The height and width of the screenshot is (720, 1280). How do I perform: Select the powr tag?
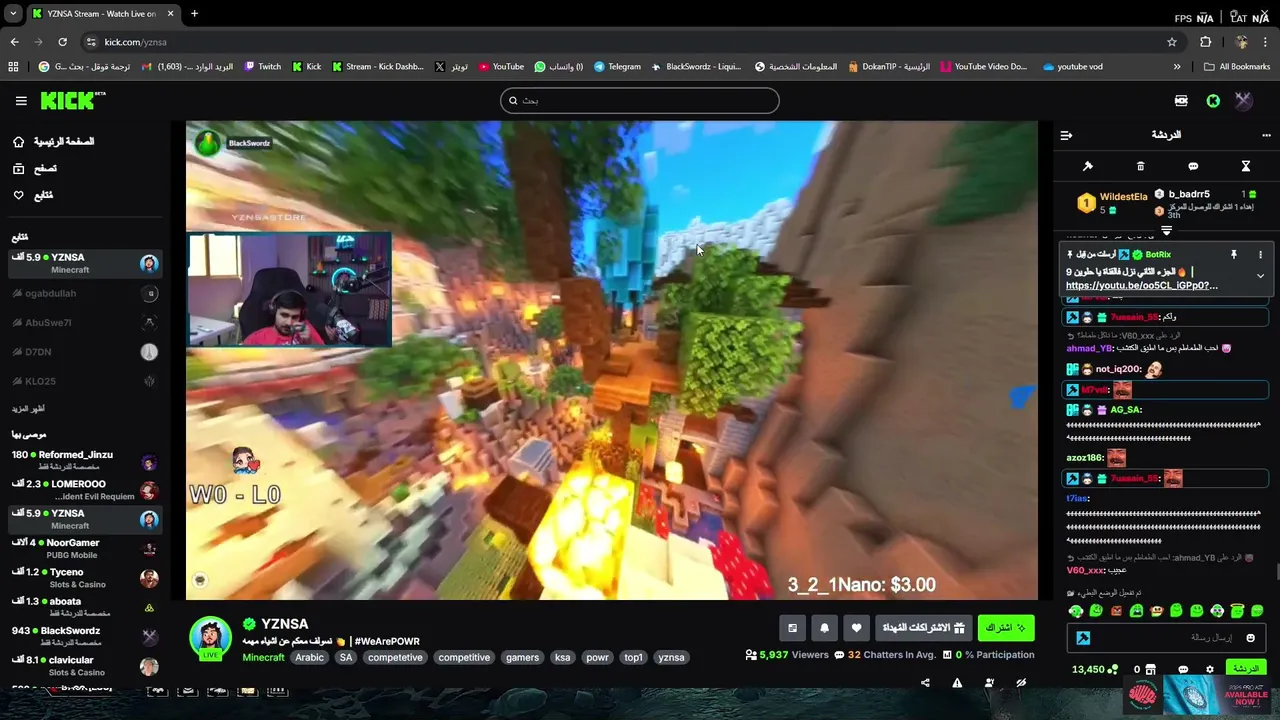(x=597, y=657)
